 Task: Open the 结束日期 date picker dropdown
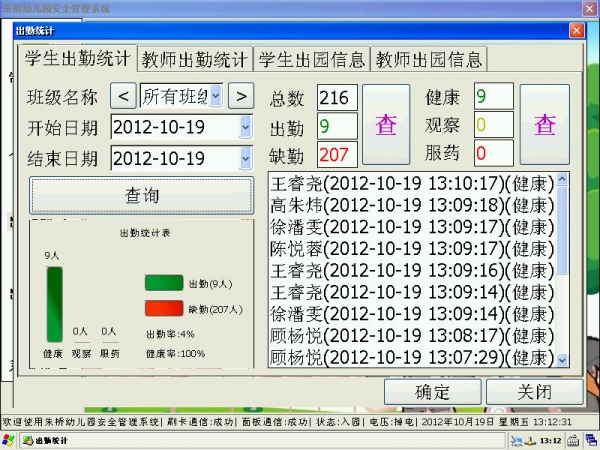pyautogui.click(x=246, y=158)
